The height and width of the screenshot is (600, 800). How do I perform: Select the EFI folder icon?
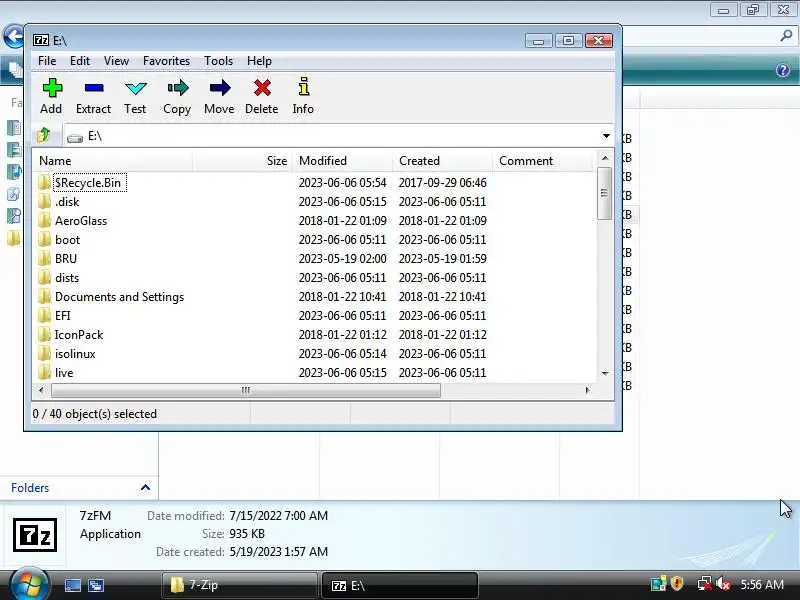44,316
